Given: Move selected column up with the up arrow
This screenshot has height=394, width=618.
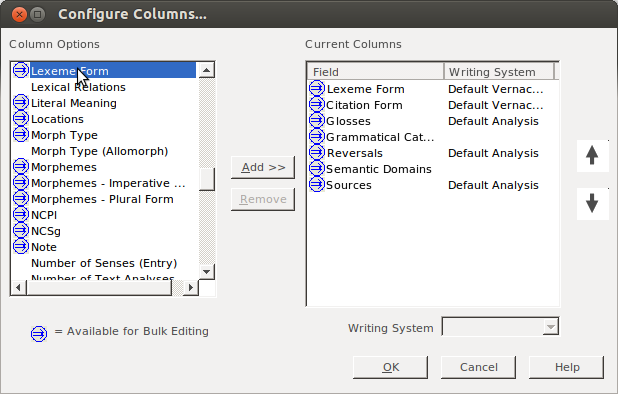Looking at the screenshot, I should pyautogui.click(x=592, y=156).
